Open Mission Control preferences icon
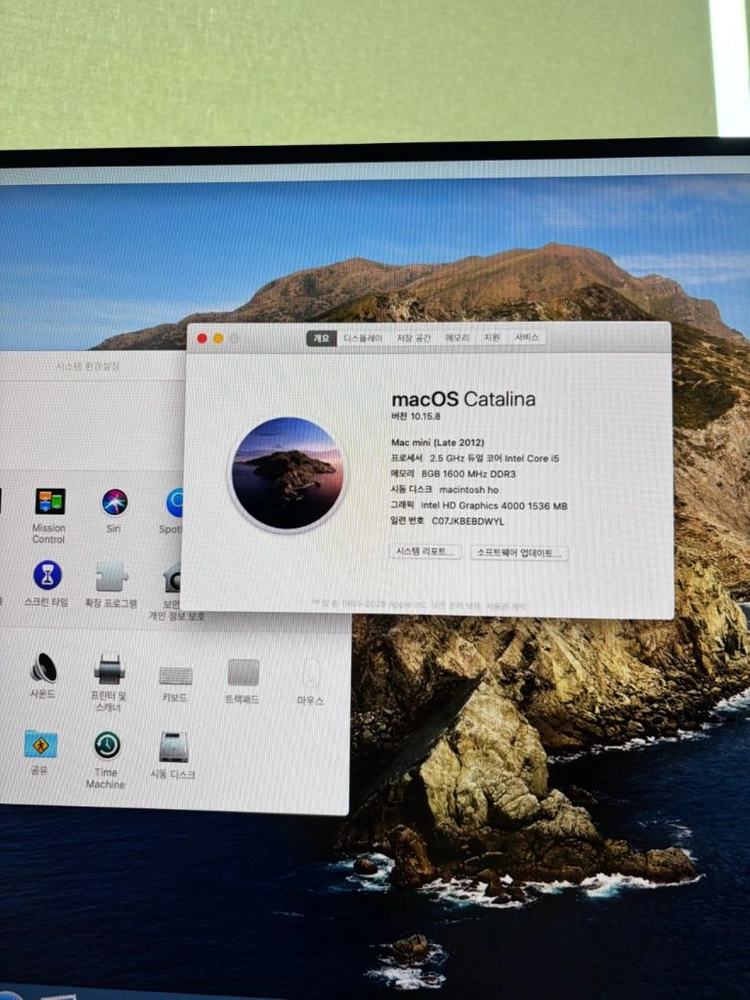 point(50,502)
